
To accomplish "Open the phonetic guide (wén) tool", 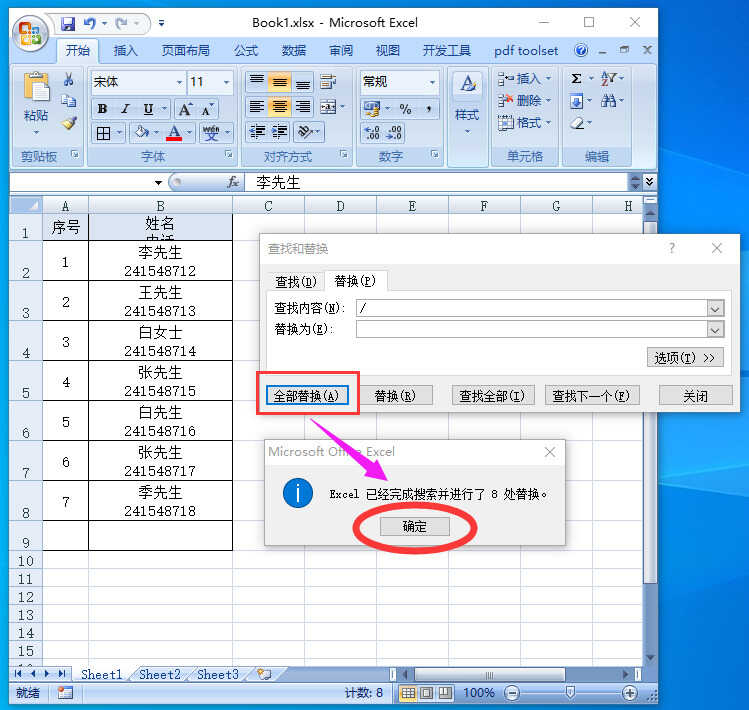I will pyautogui.click(x=211, y=132).
